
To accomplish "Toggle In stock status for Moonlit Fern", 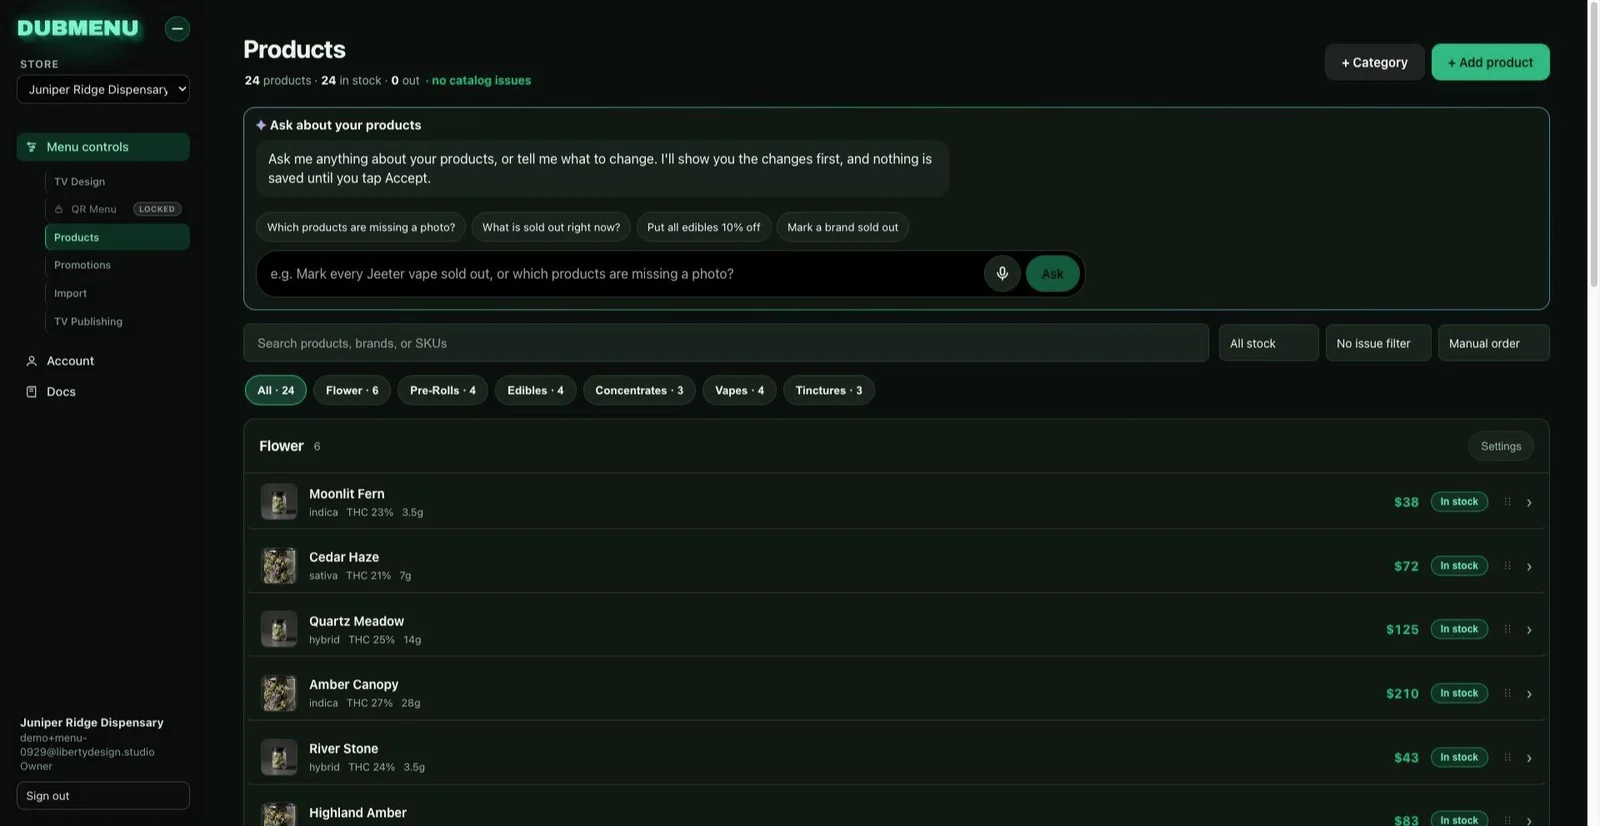I will pyautogui.click(x=1459, y=502).
